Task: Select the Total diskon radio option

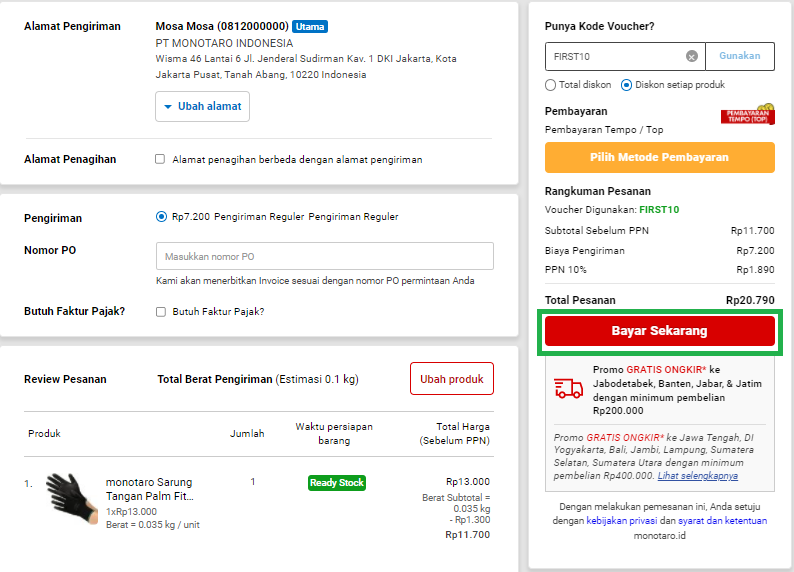Action: (550, 85)
